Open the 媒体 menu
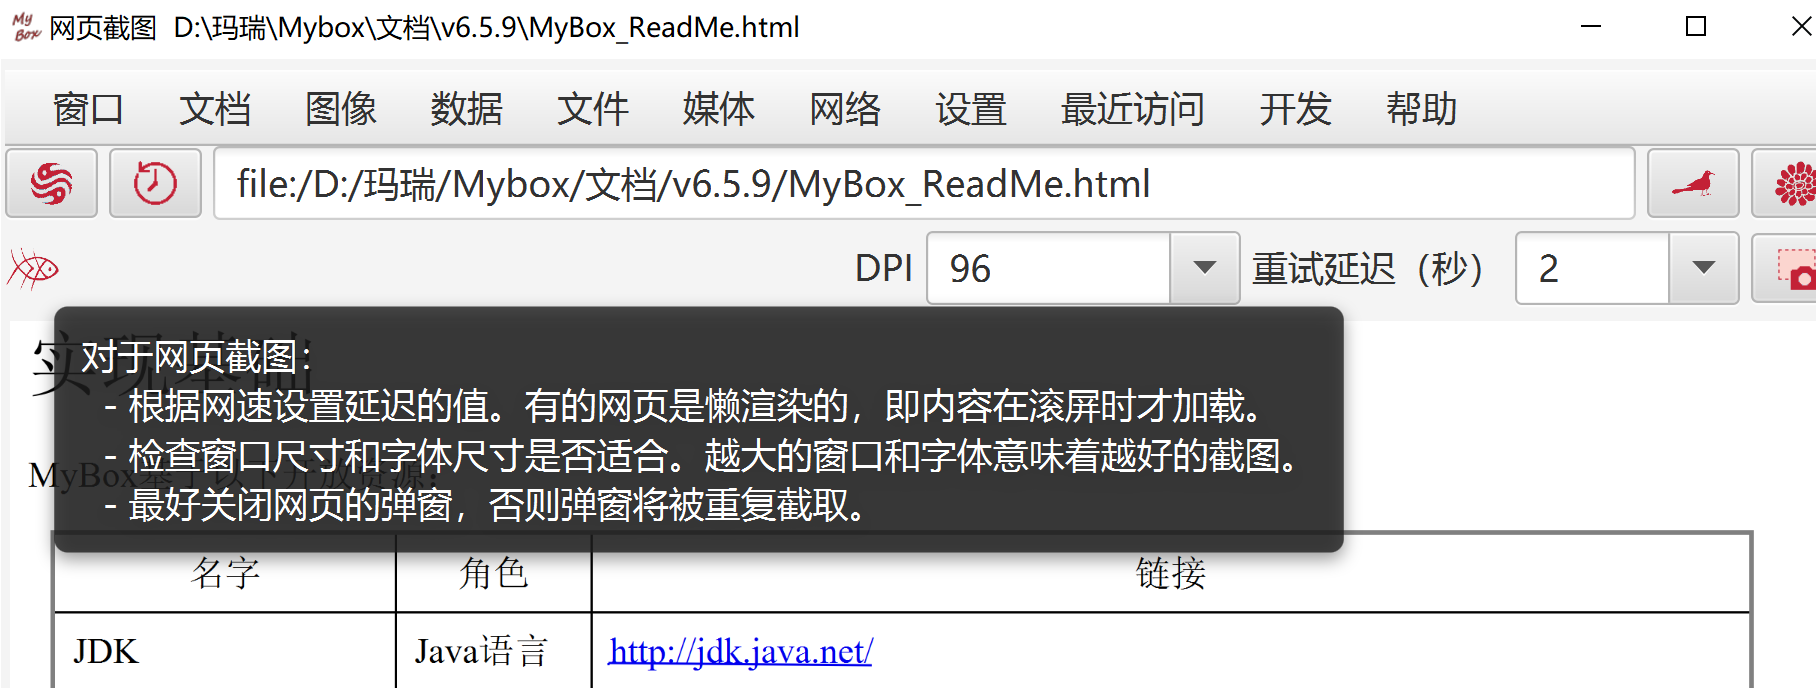 click(x=718, y=108)
